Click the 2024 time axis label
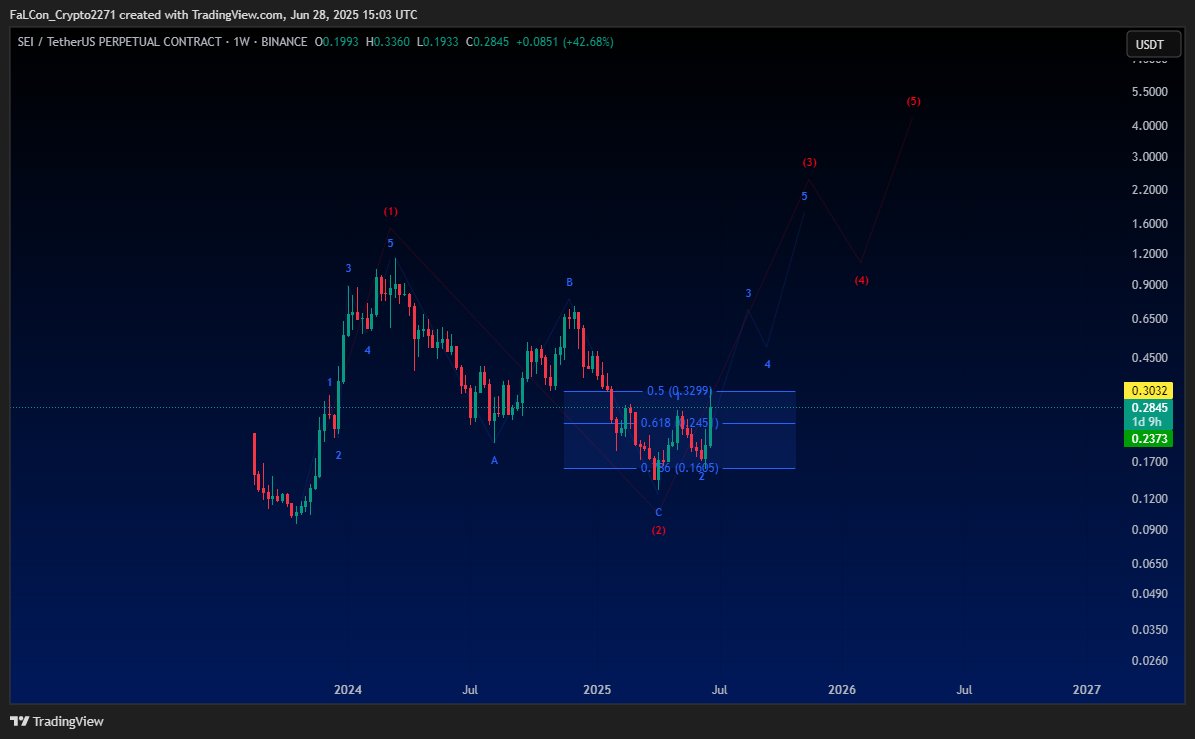1195x739 pixels. [348, 689]
